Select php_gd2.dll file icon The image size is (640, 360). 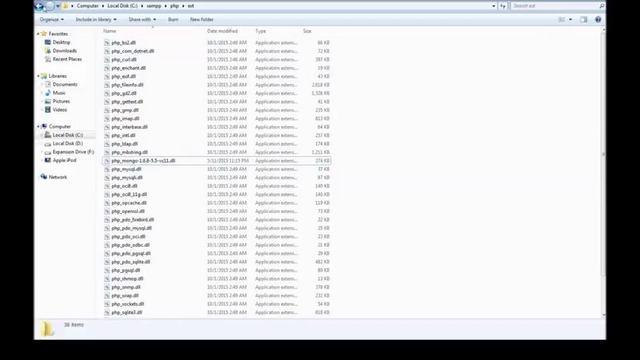click(107, 93)
